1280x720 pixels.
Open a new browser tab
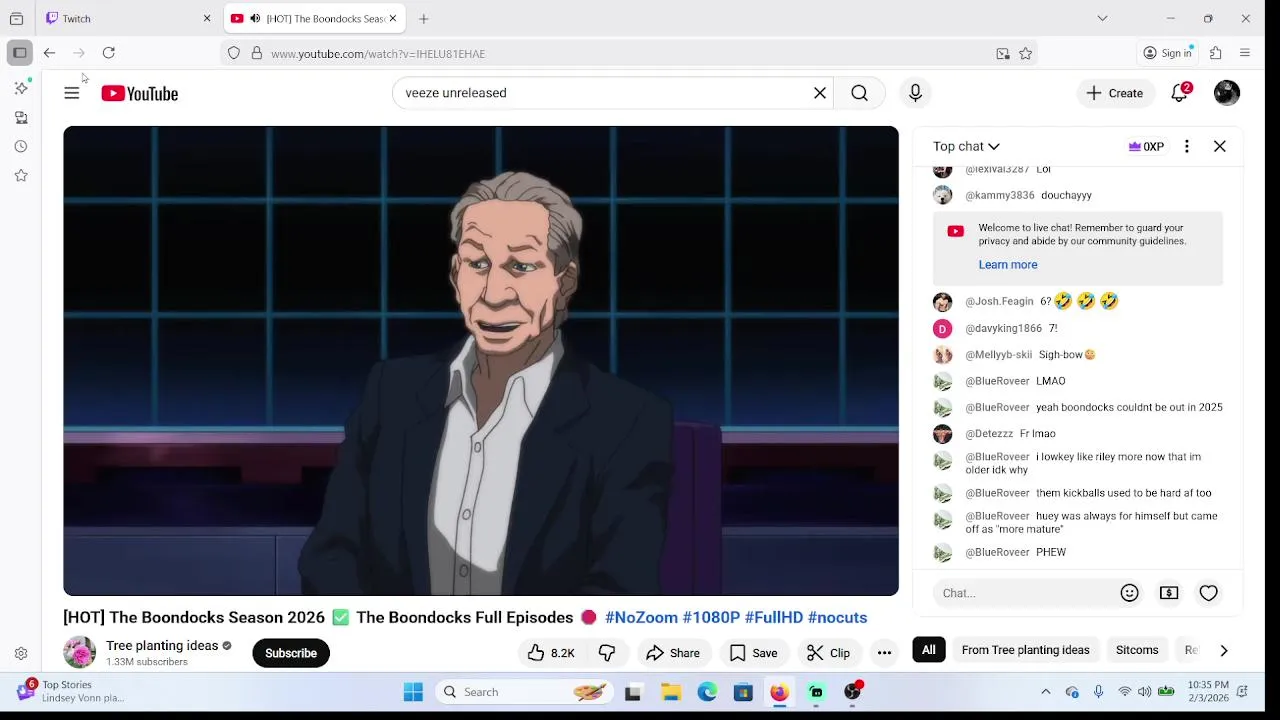pyautogui.click(x=424, y=18)
